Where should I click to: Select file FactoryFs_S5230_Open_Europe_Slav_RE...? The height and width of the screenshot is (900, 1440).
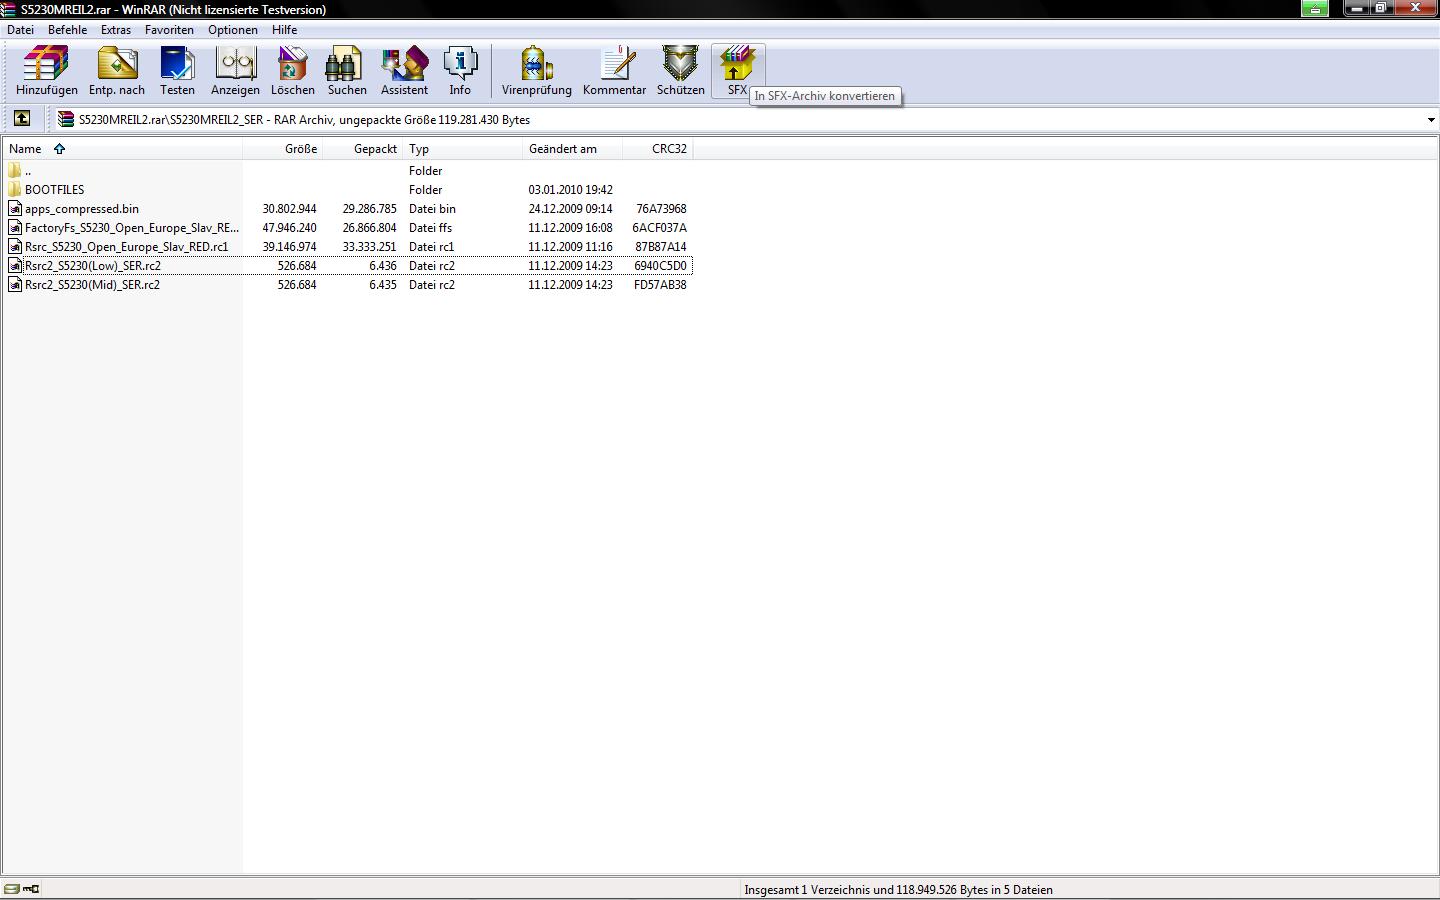pyautogui.click(x=132, y=228)
